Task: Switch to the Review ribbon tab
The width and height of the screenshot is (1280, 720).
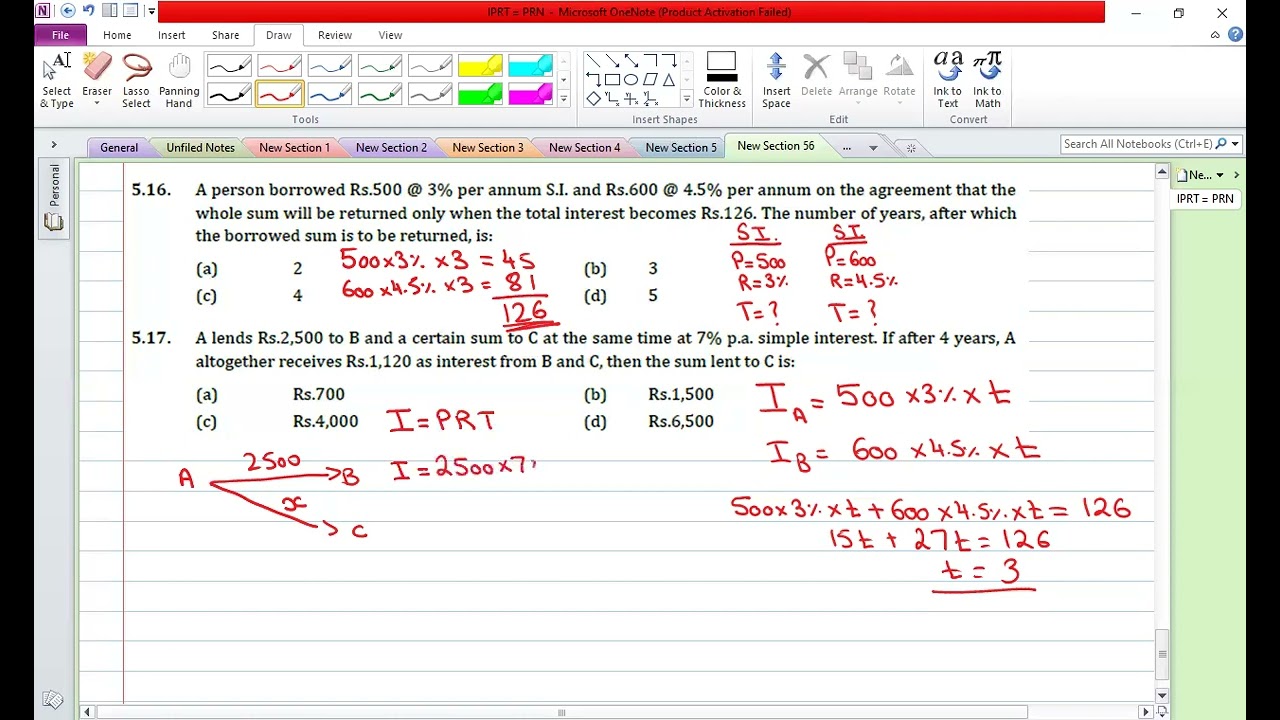Action: pos(335,35)
